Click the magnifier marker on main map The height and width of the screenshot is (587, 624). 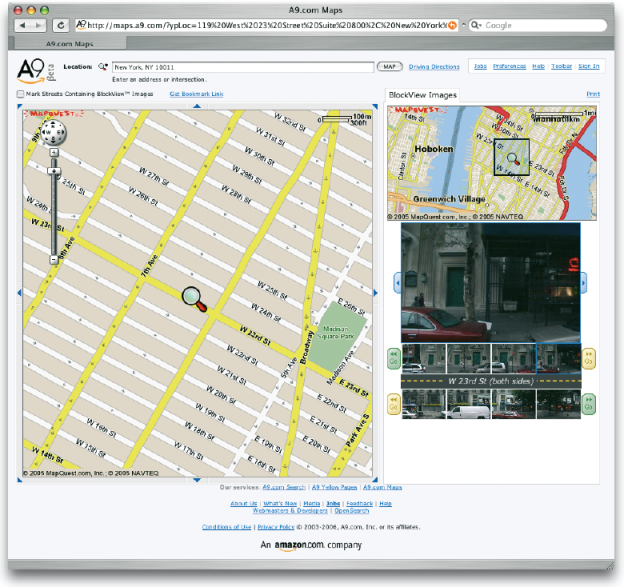tap(194, 299)
